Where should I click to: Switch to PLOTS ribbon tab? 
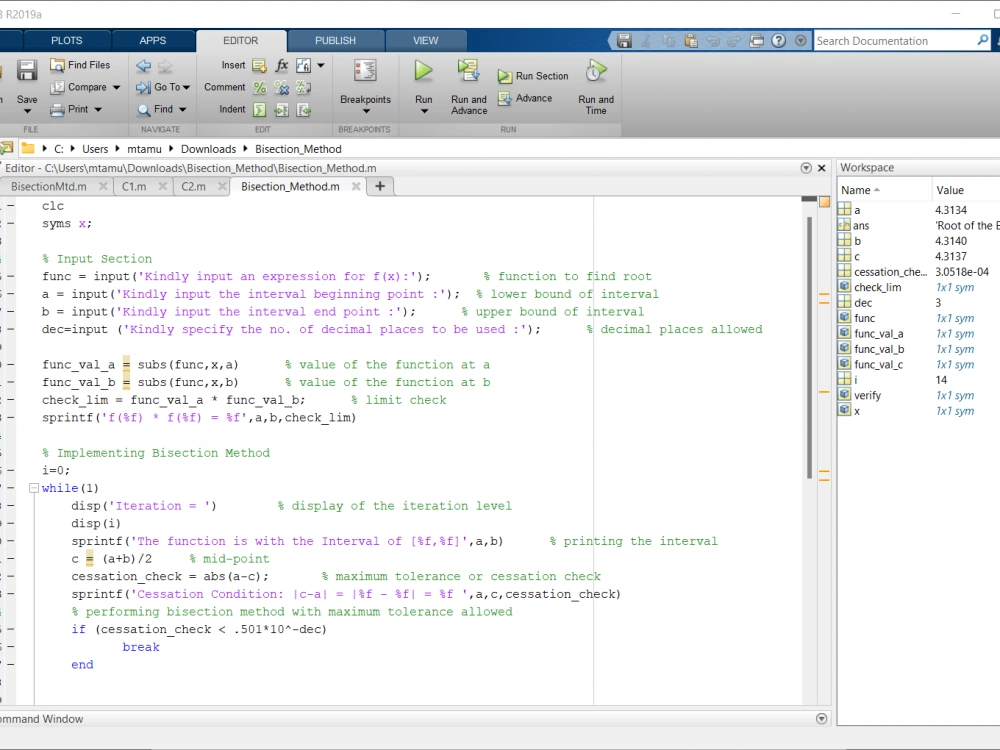point(66,40)
